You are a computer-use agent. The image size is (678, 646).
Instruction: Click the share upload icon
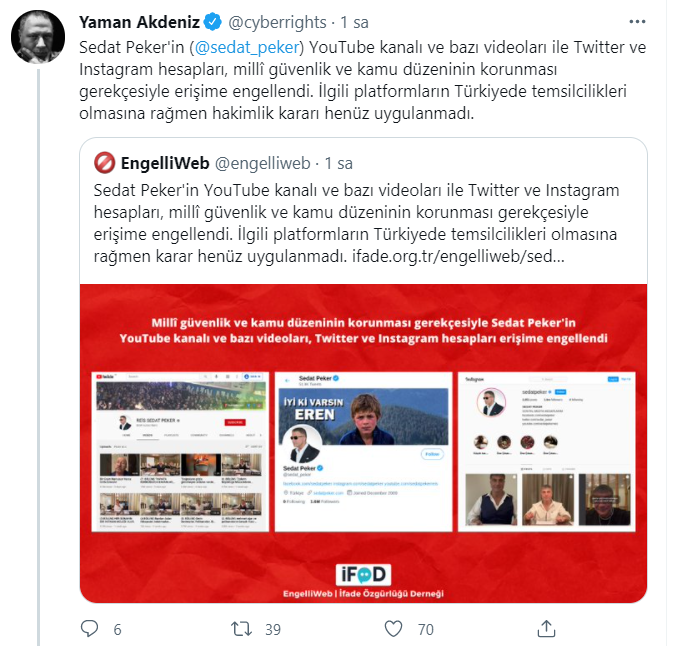point(546,629)
